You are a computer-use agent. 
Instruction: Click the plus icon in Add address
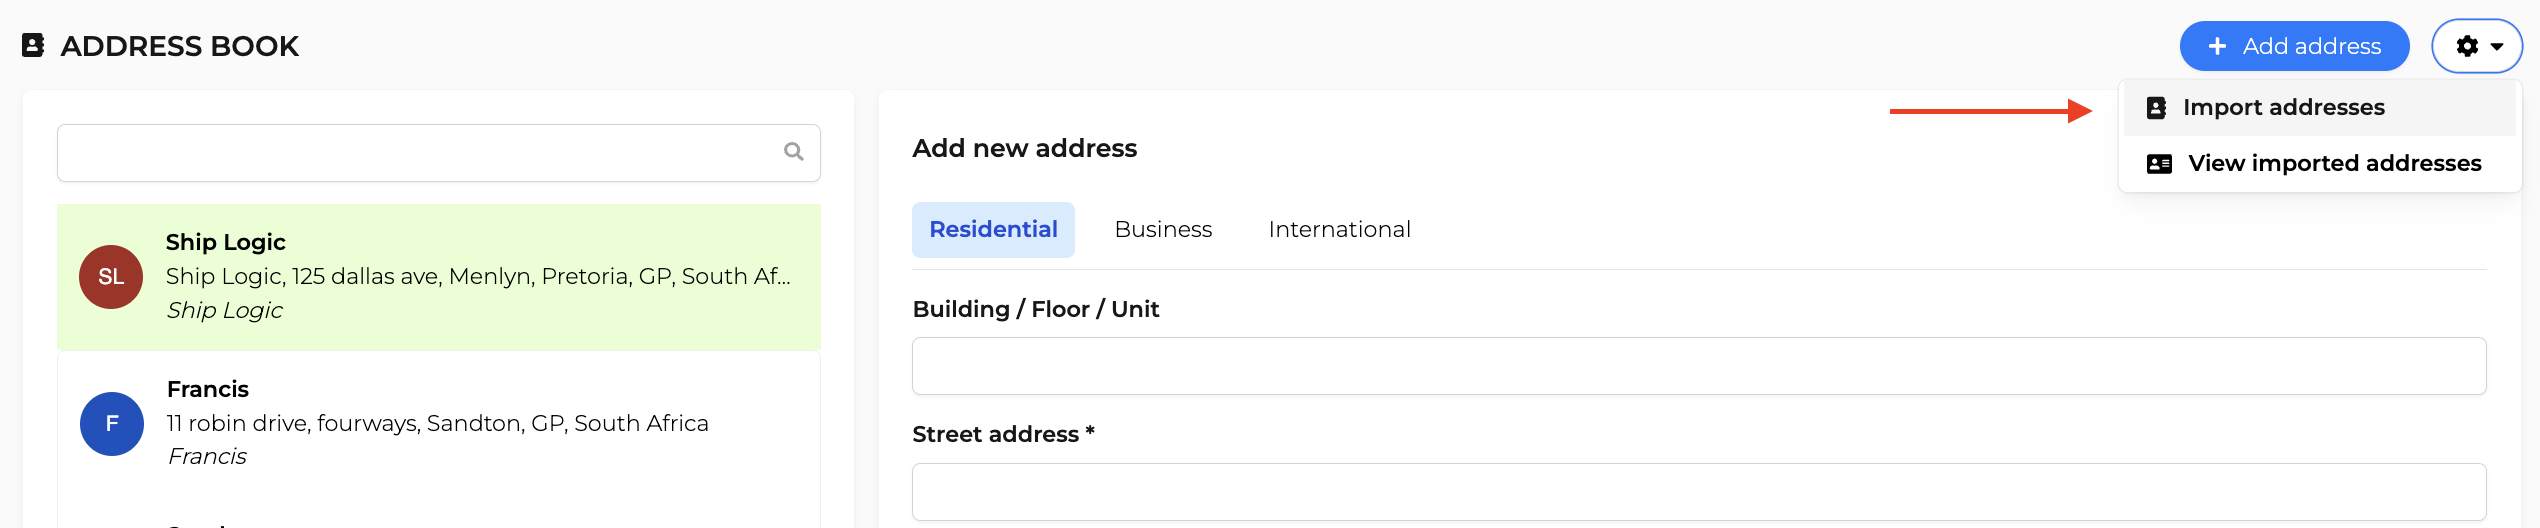click(x=2217, y=46)
